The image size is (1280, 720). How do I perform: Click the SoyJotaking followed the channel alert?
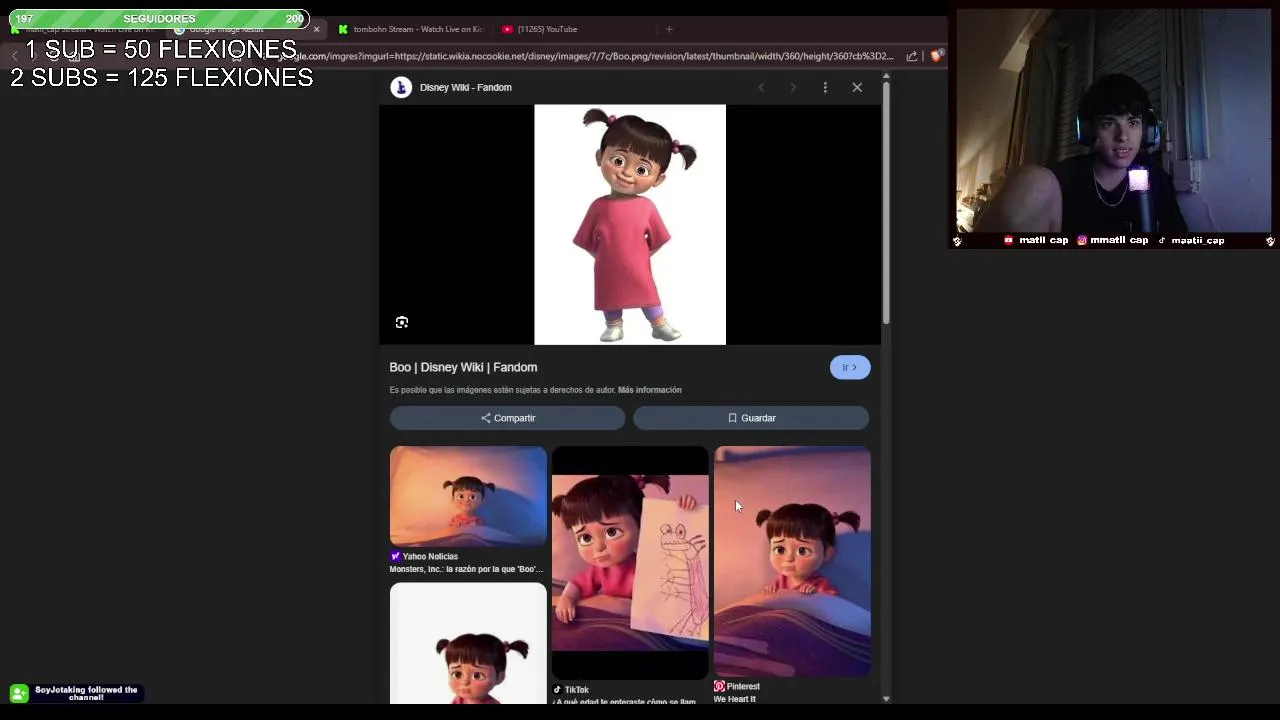[x=76, y=693]
